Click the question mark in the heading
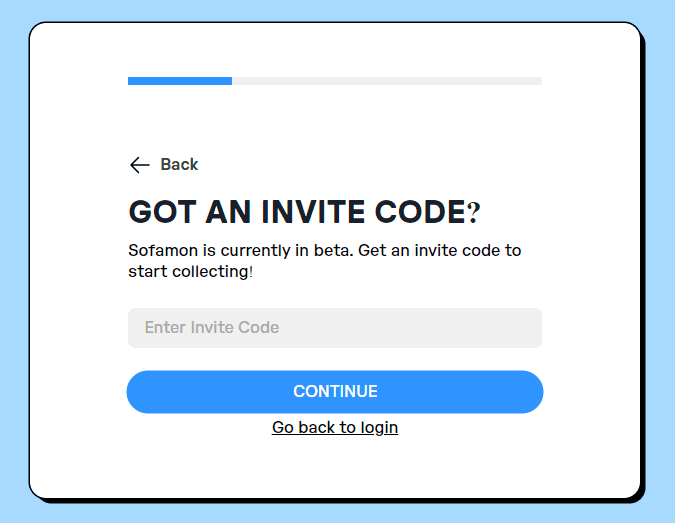Image resolution: width=675 pixels, height=523 pixels. pos(474,212)
